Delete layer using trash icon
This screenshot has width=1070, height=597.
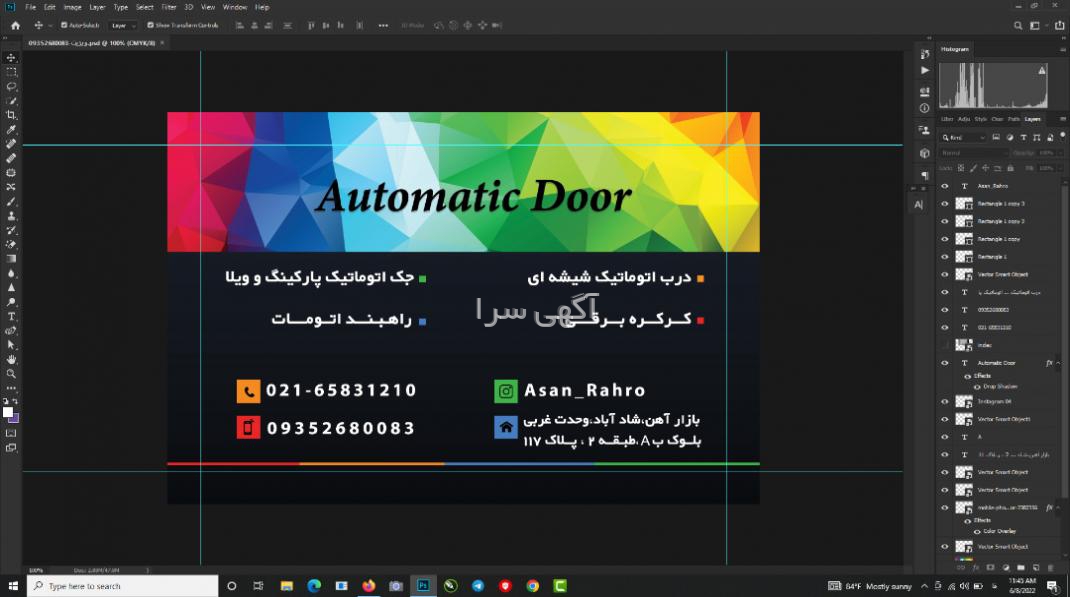[x=1050, y=567]
